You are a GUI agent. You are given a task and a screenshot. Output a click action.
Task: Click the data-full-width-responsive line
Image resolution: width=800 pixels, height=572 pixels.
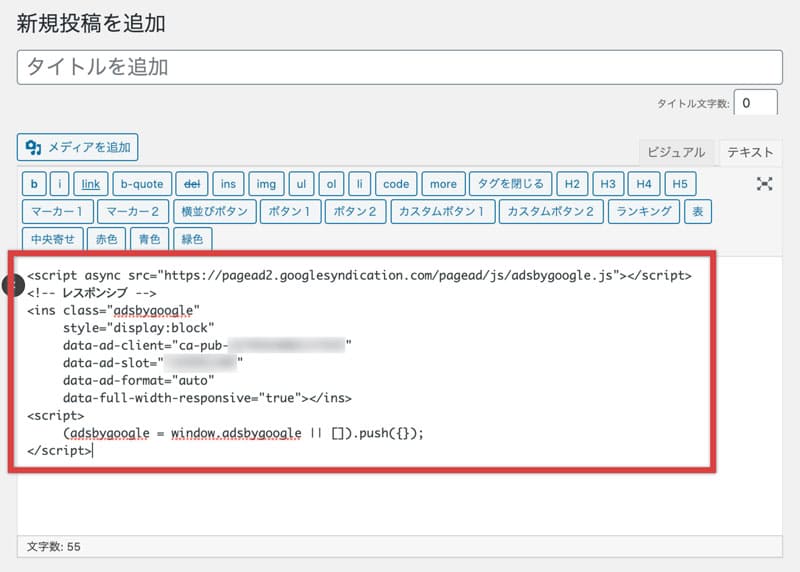click(207, 398)
